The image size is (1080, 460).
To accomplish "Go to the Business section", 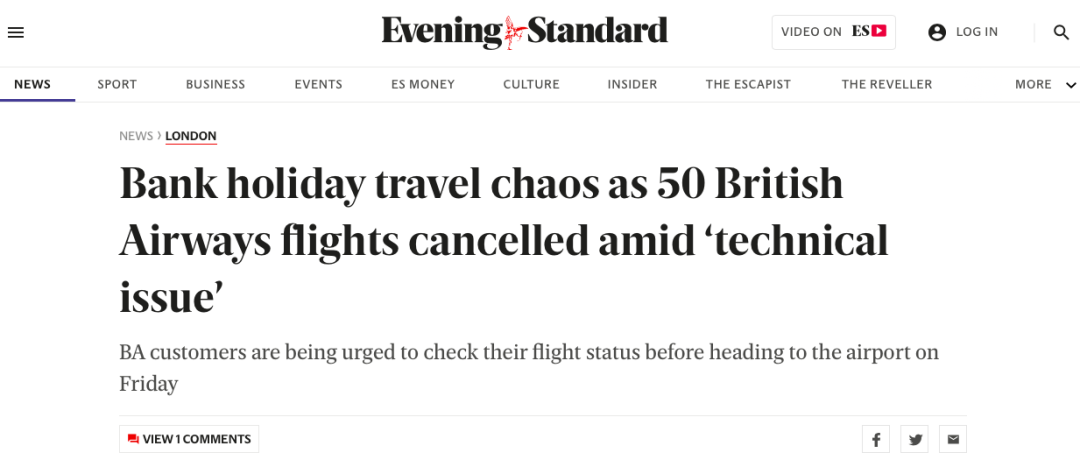I will coord(216,84).
